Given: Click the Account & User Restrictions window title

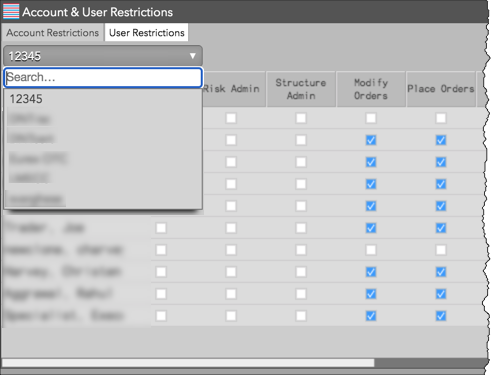Looking at the screenshot, I should (97, 12).
